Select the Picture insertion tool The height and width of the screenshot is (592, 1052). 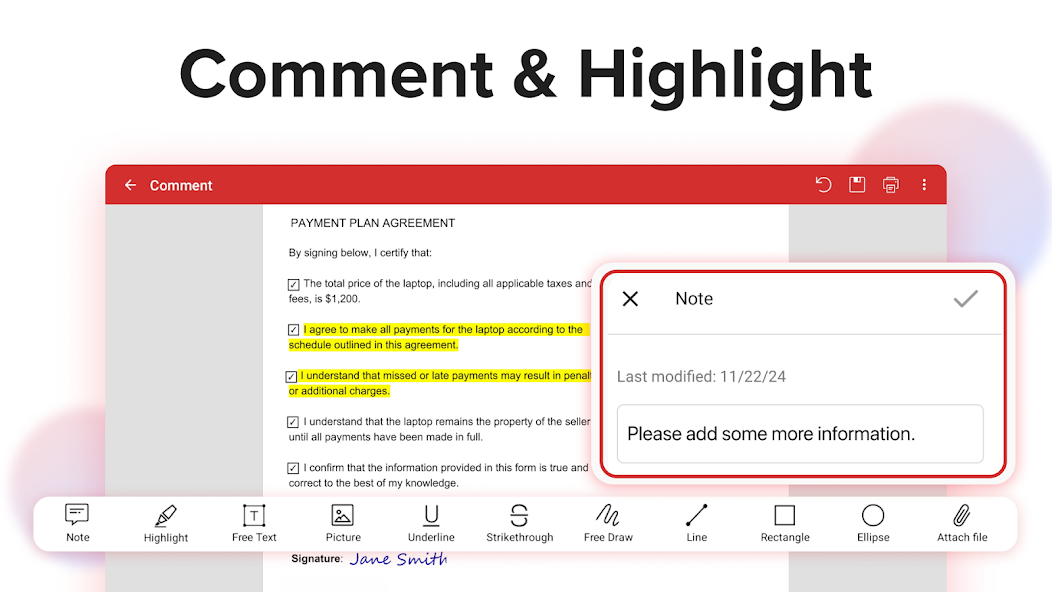343,520
